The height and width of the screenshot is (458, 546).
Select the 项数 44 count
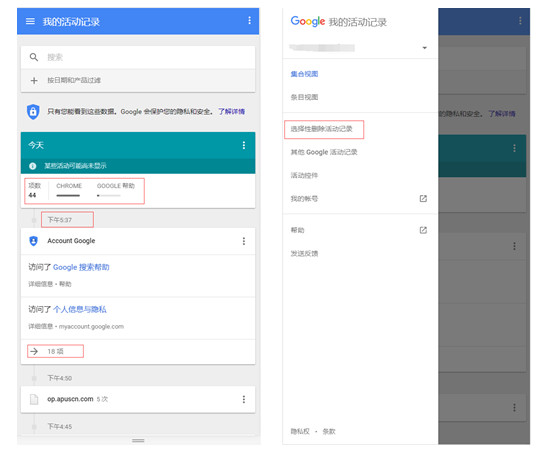pyautogui.click(x=34, y=190)
